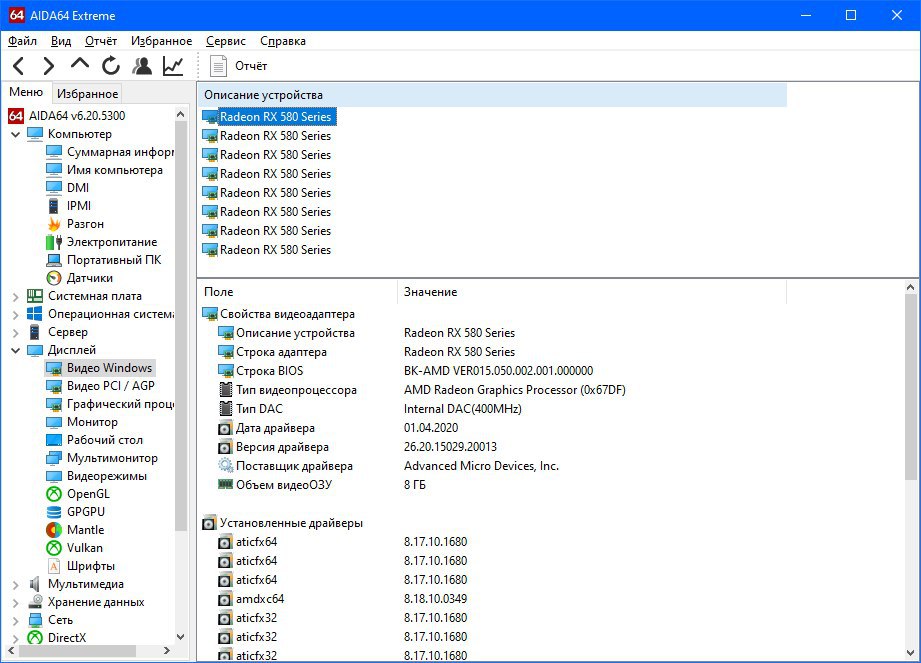Expand the Операционная система tree node
Image resolution: width=921 pixels, height=663 pixels.
[16, 315]
